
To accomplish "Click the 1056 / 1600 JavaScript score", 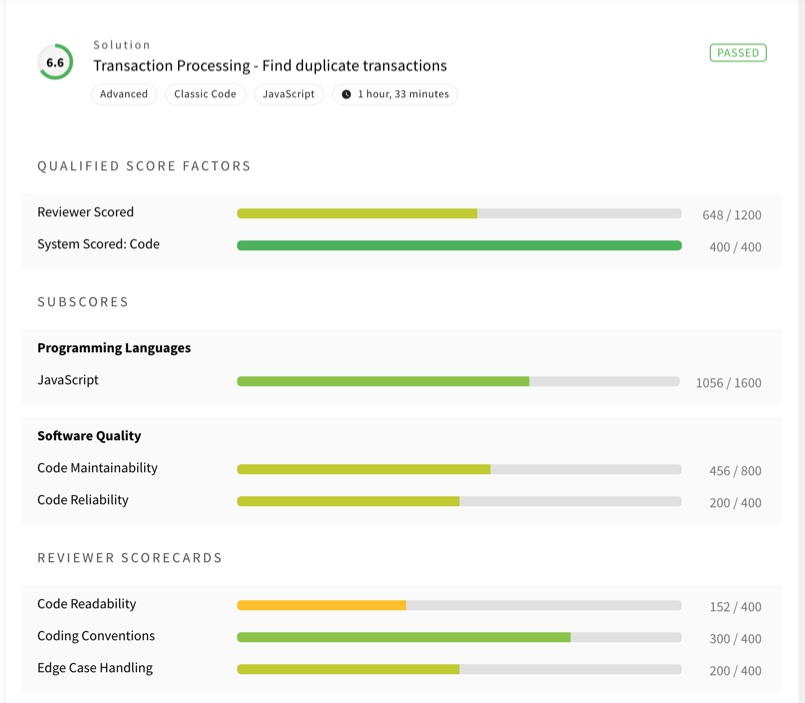I will [x=729, y=383].
